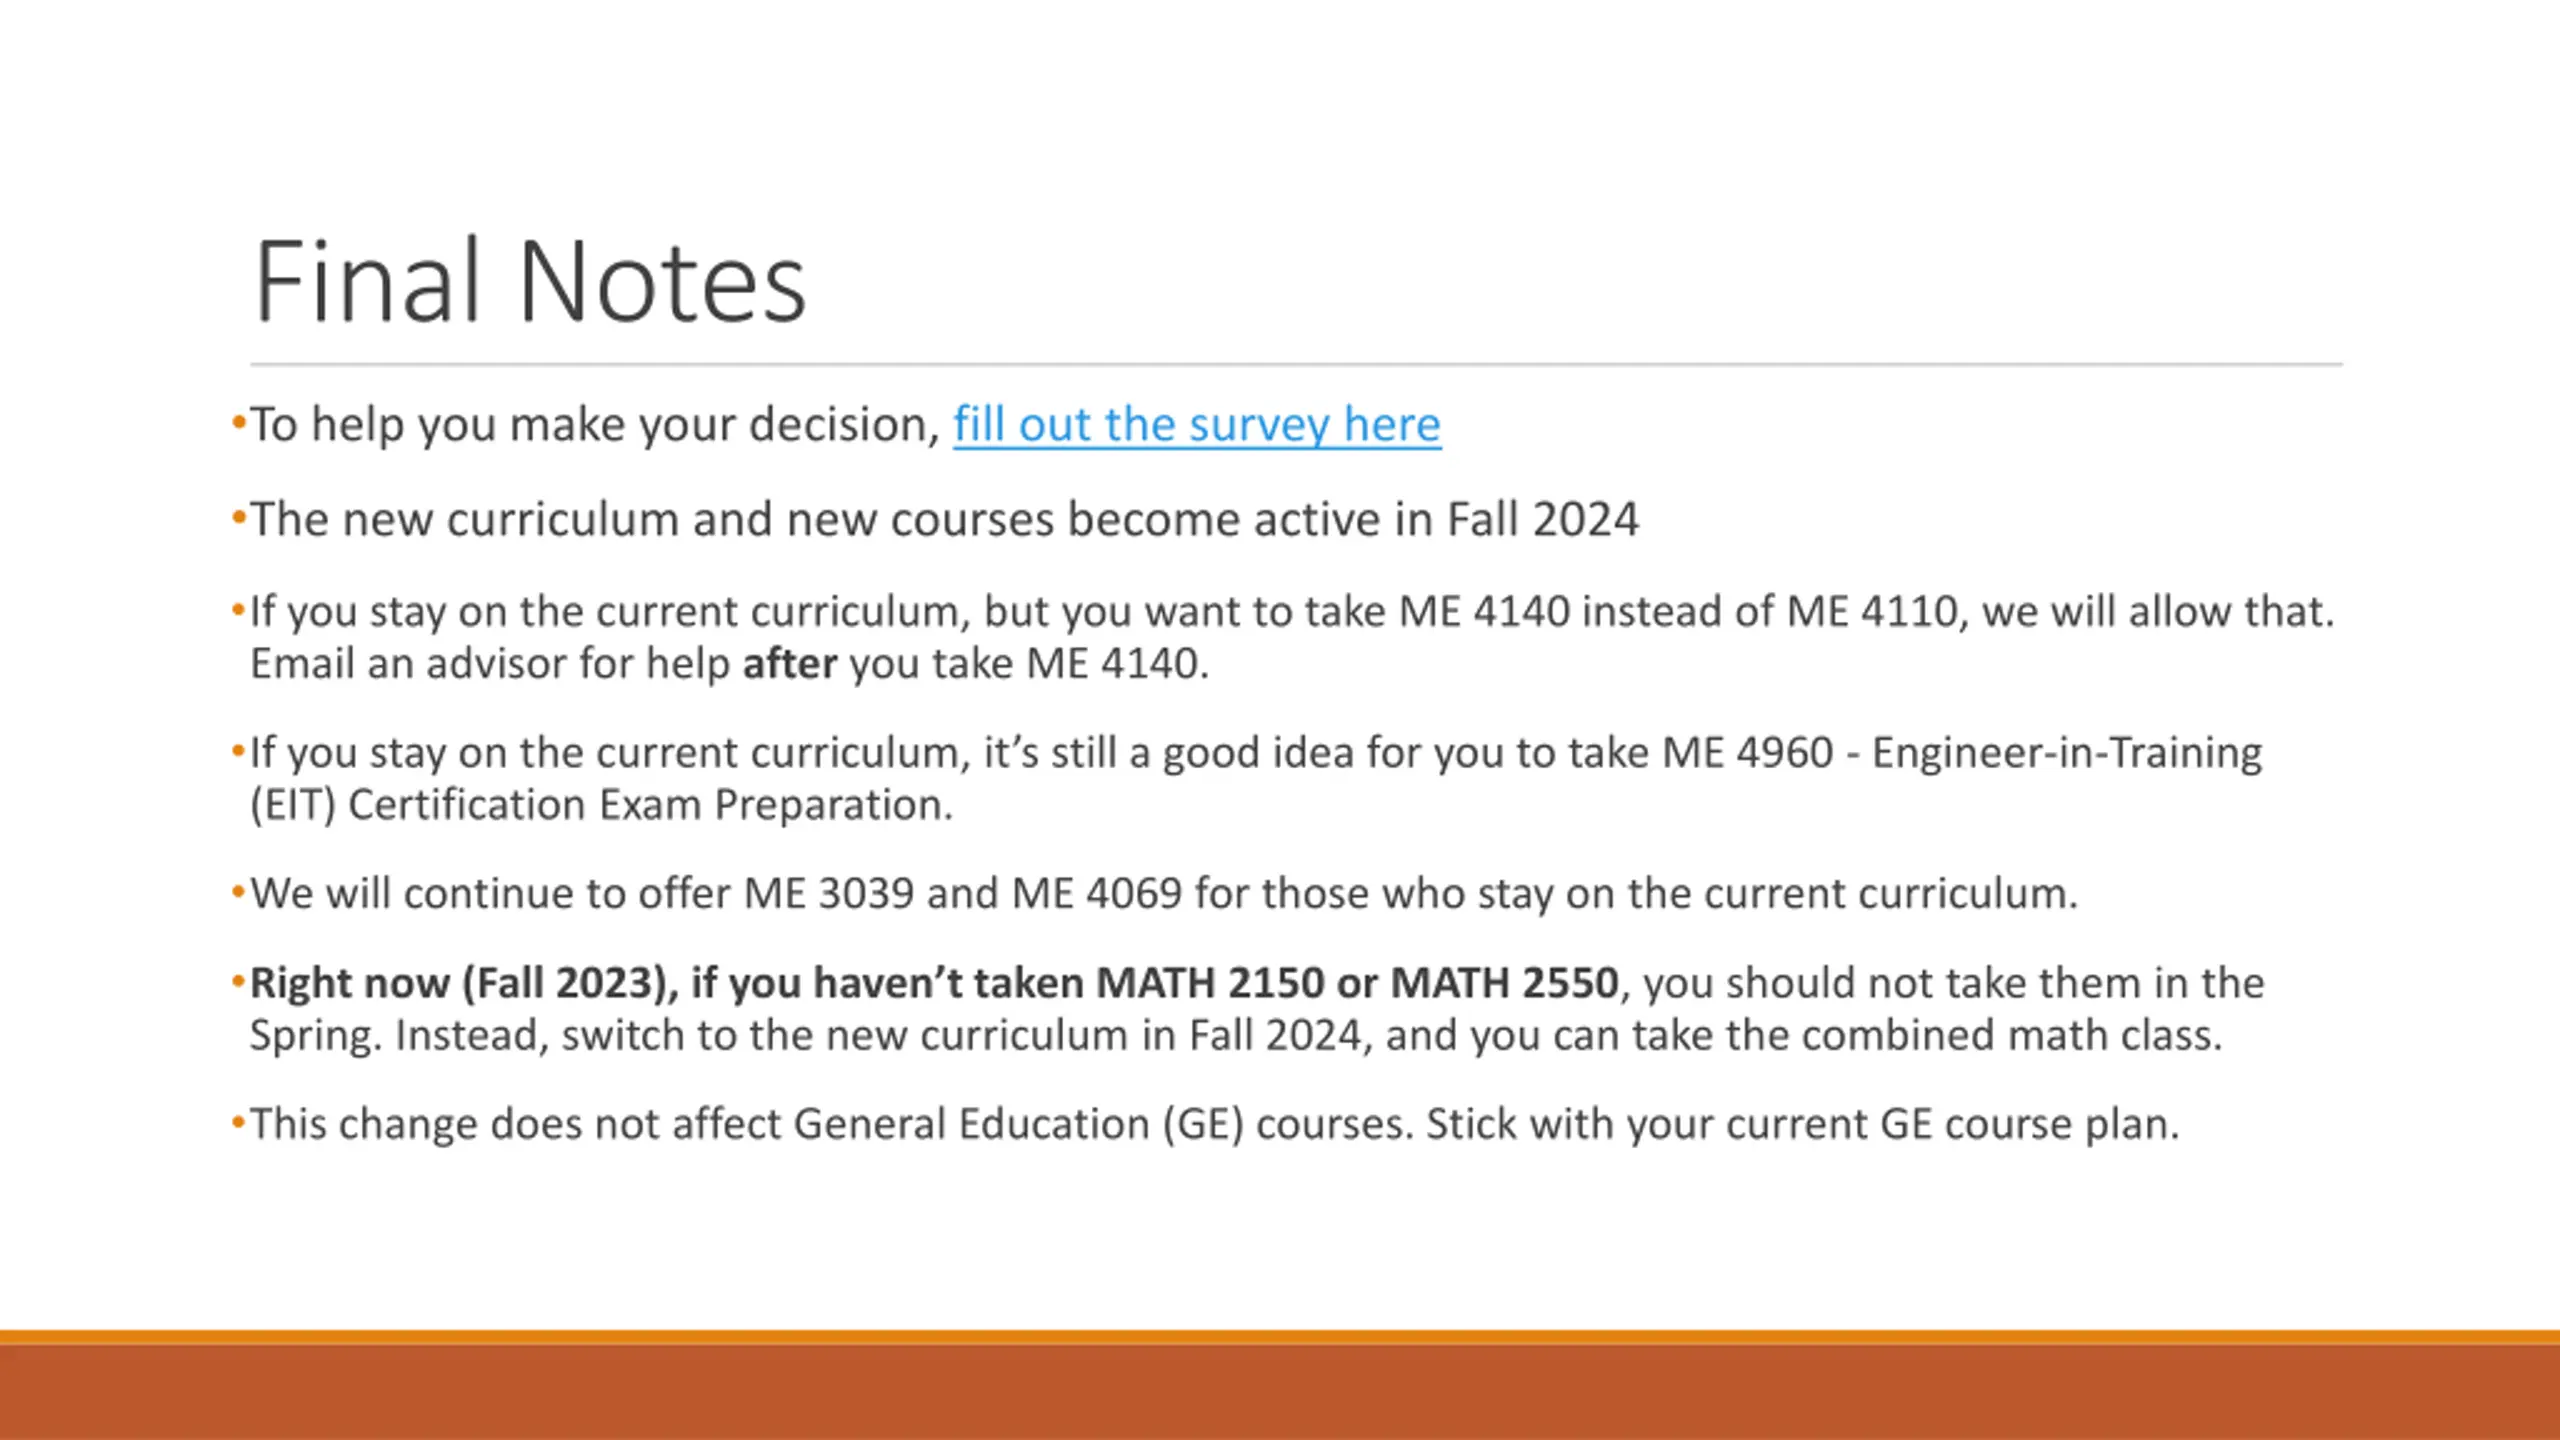Click the orange bullet before 'The new curriculum'
The width and height of the screenshot is (2560, 1440).
(x=238, y=518)
